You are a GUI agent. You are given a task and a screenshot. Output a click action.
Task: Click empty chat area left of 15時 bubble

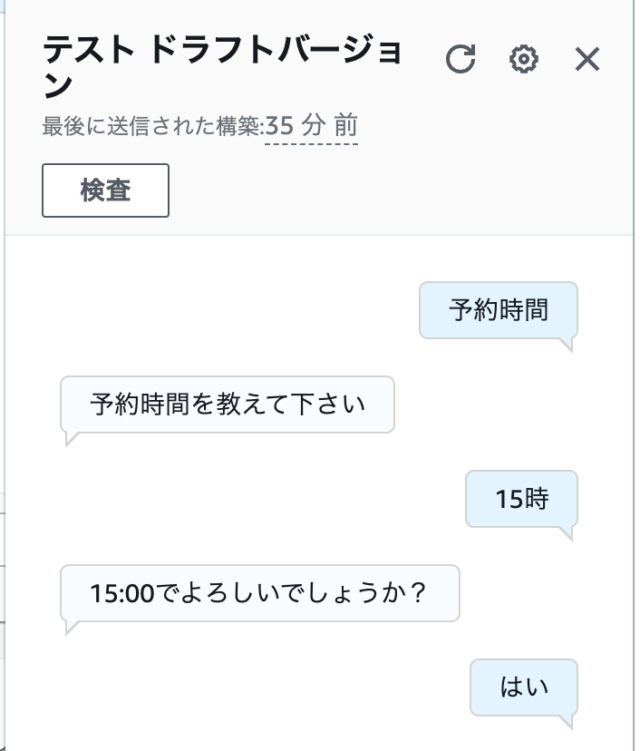[x=259, y=499]
